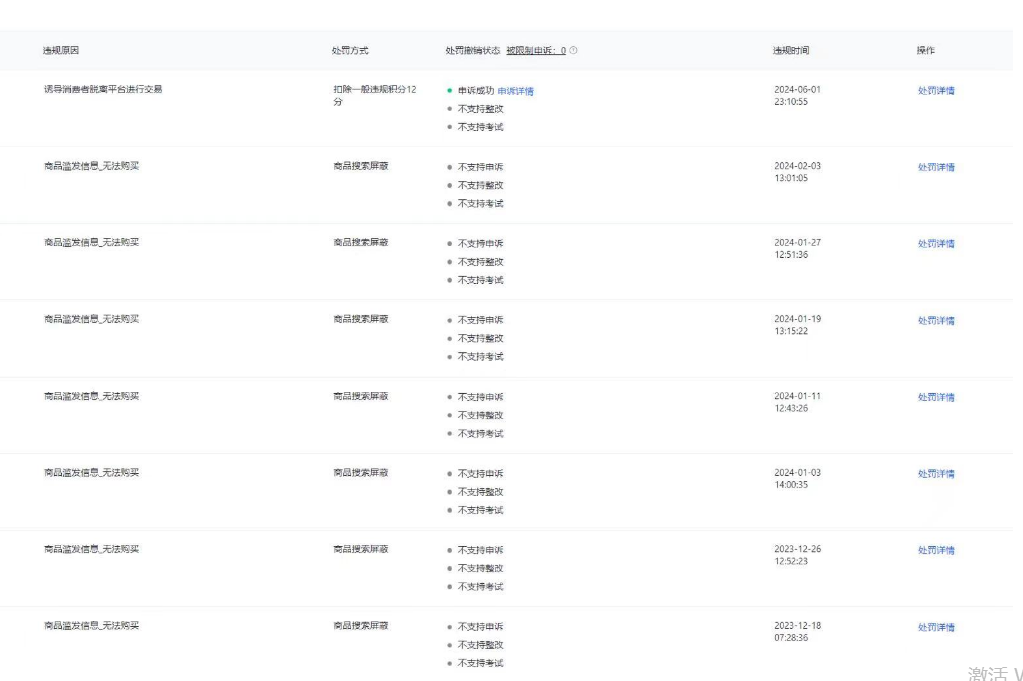This screenshot has height=681, width=1023.
Task: Click the green 申诉成功 status
Action: pyautogui.click(x=475, y=91)
